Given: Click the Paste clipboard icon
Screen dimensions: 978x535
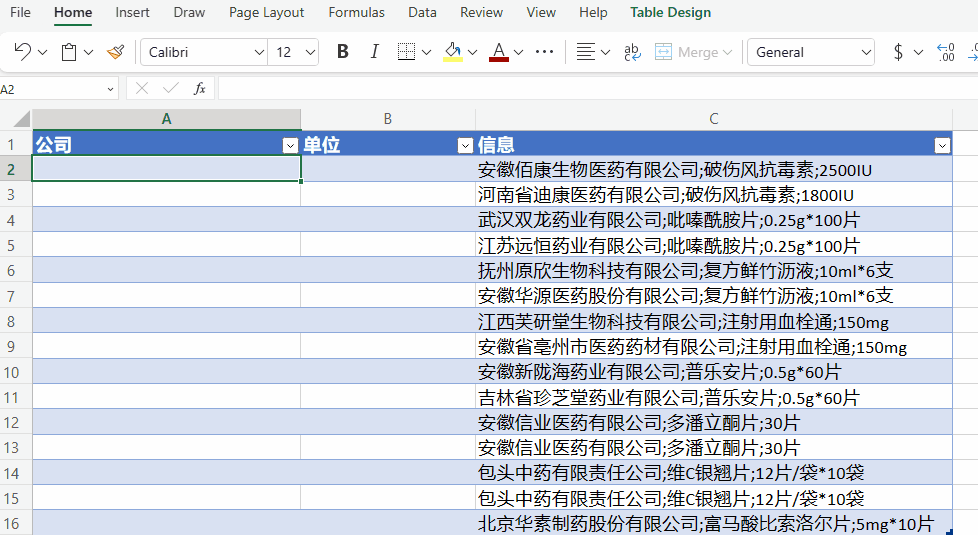Looking at the screenshot, I should point(69,52).
